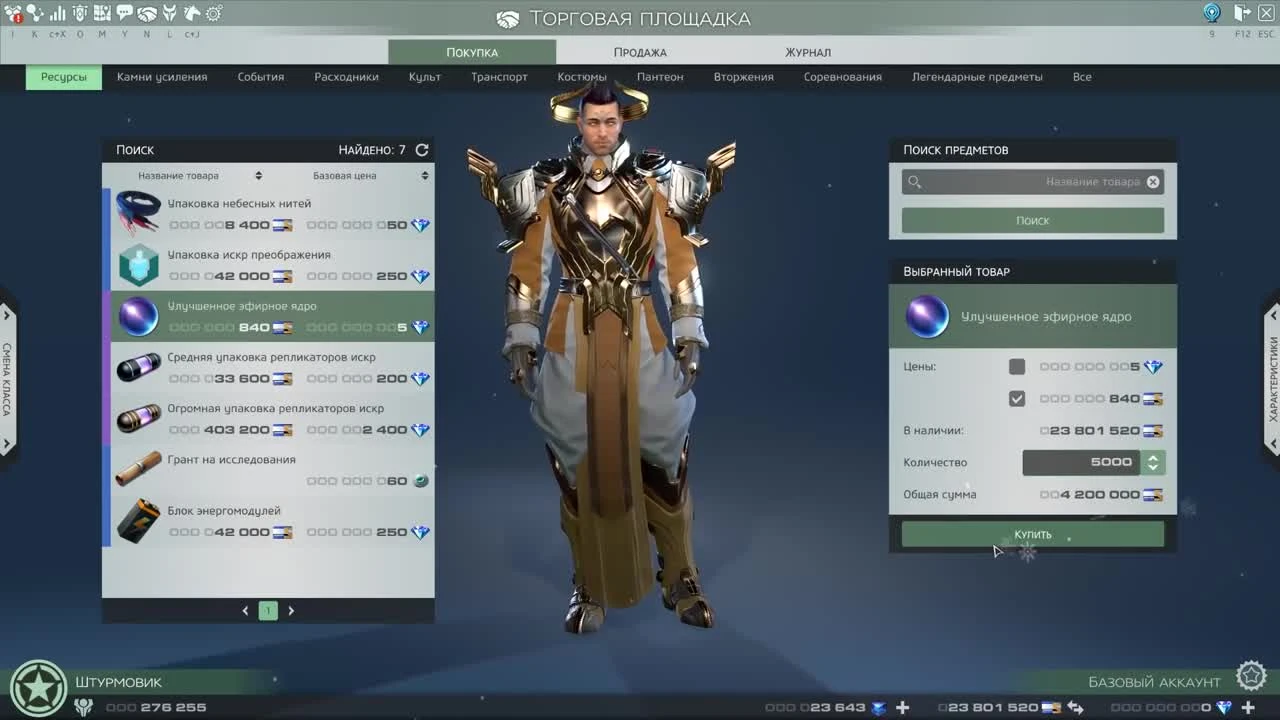Open the chat messages icon
1280x720 pixels.
124,13
